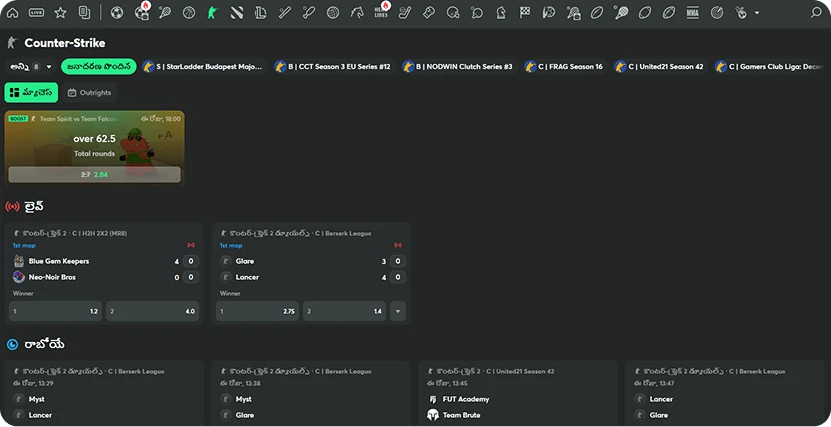This screenshot has height=427, width=831.
Task: Switch to the Outrights tab
Action: 90,92
